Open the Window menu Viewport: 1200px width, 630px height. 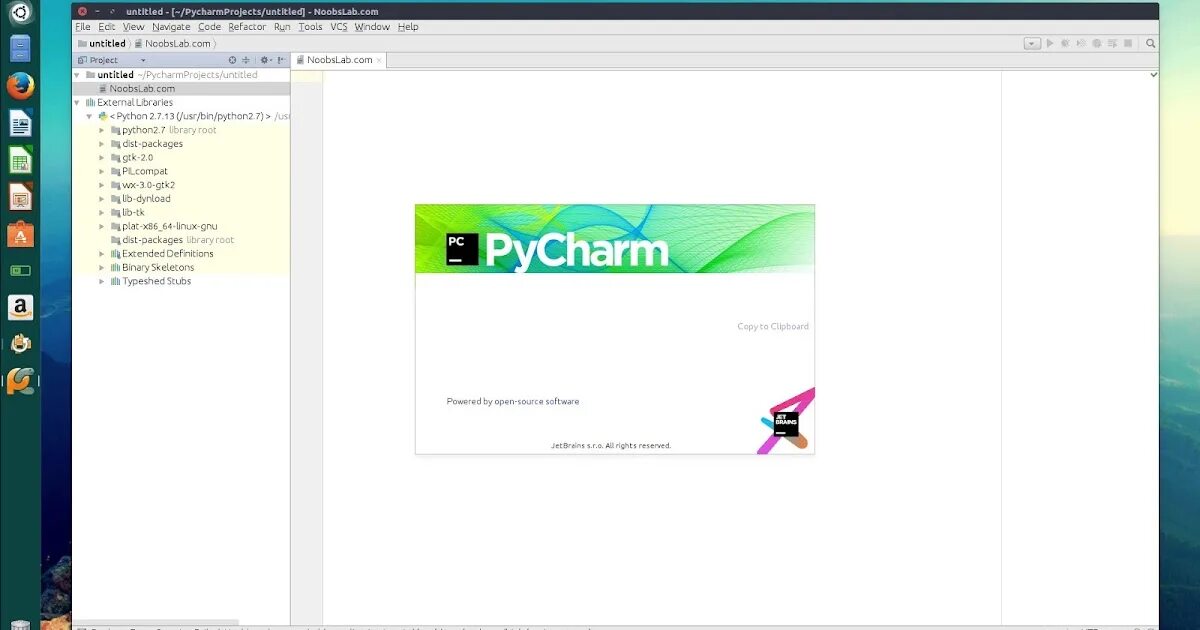[x=372, y=27]
